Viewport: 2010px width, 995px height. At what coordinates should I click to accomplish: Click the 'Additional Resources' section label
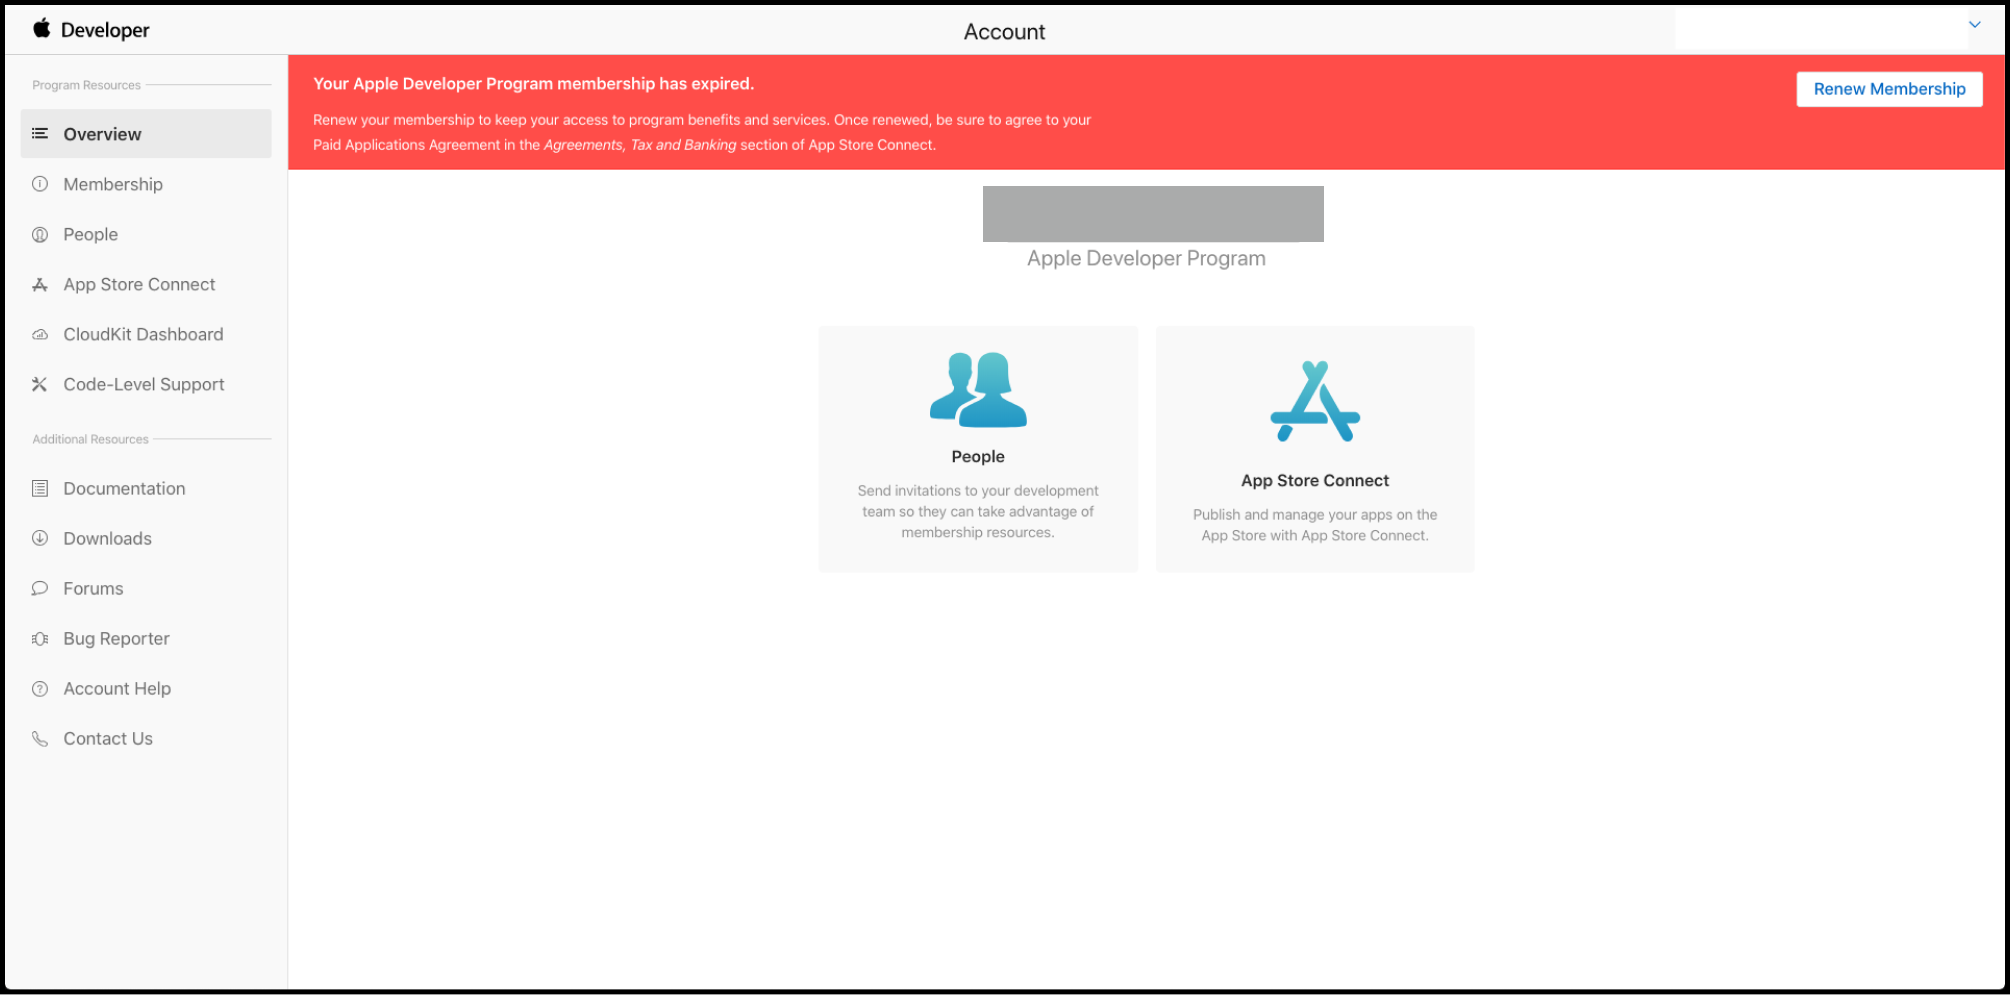[x=90, y=439]
